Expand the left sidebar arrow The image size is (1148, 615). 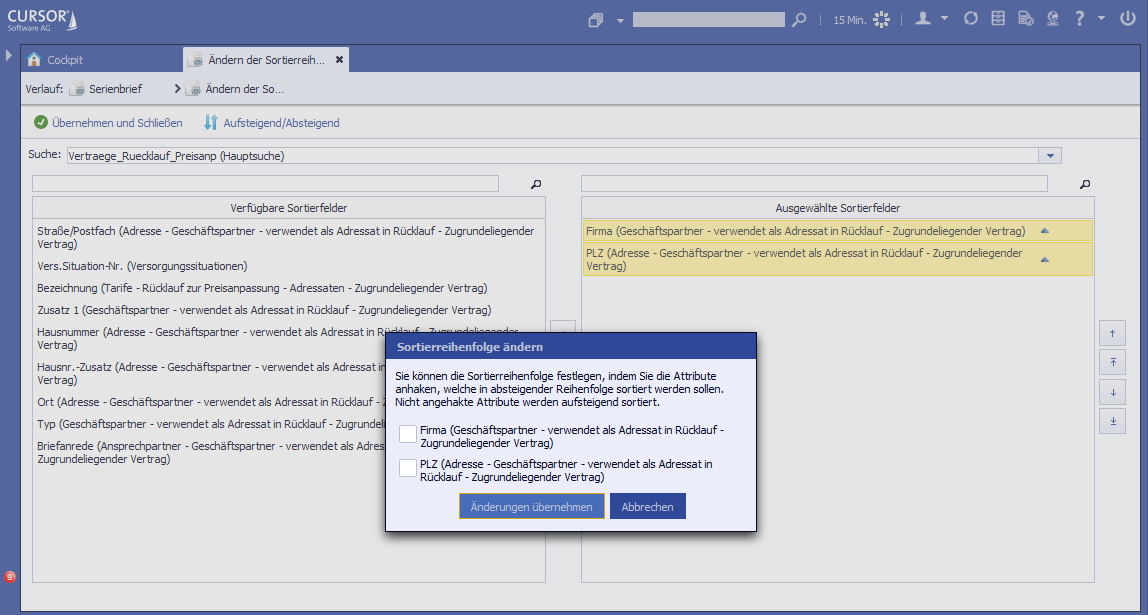[9, 55]
